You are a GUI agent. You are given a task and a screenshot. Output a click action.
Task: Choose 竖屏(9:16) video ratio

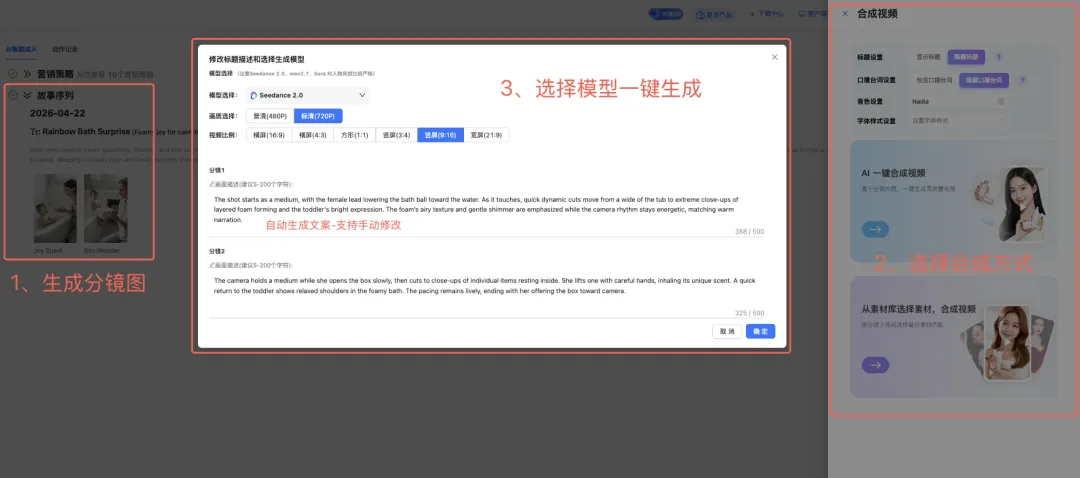[x=440, y=135]
